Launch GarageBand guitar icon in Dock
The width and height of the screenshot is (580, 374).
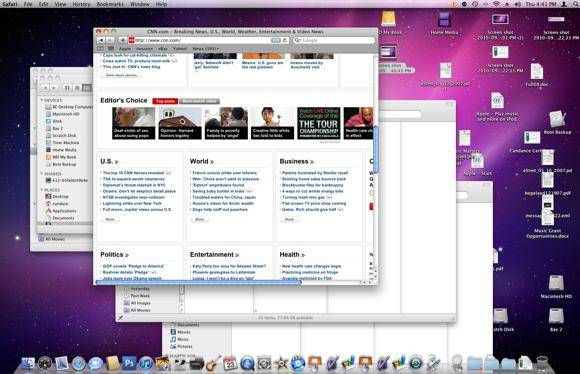[x=213, y=363]
